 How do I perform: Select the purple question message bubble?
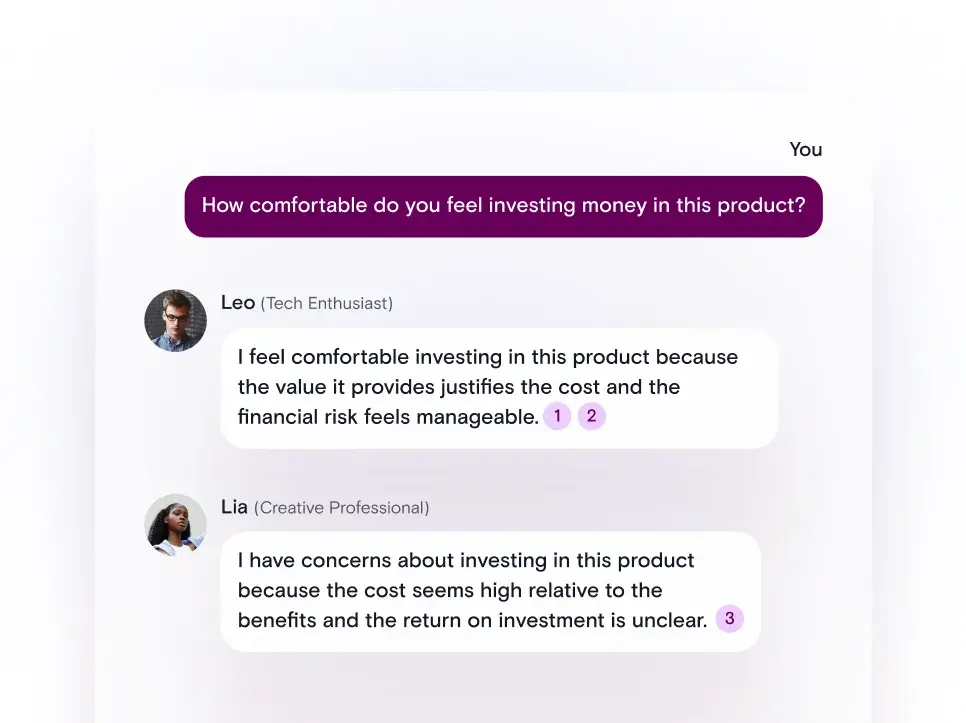[503, 206]
